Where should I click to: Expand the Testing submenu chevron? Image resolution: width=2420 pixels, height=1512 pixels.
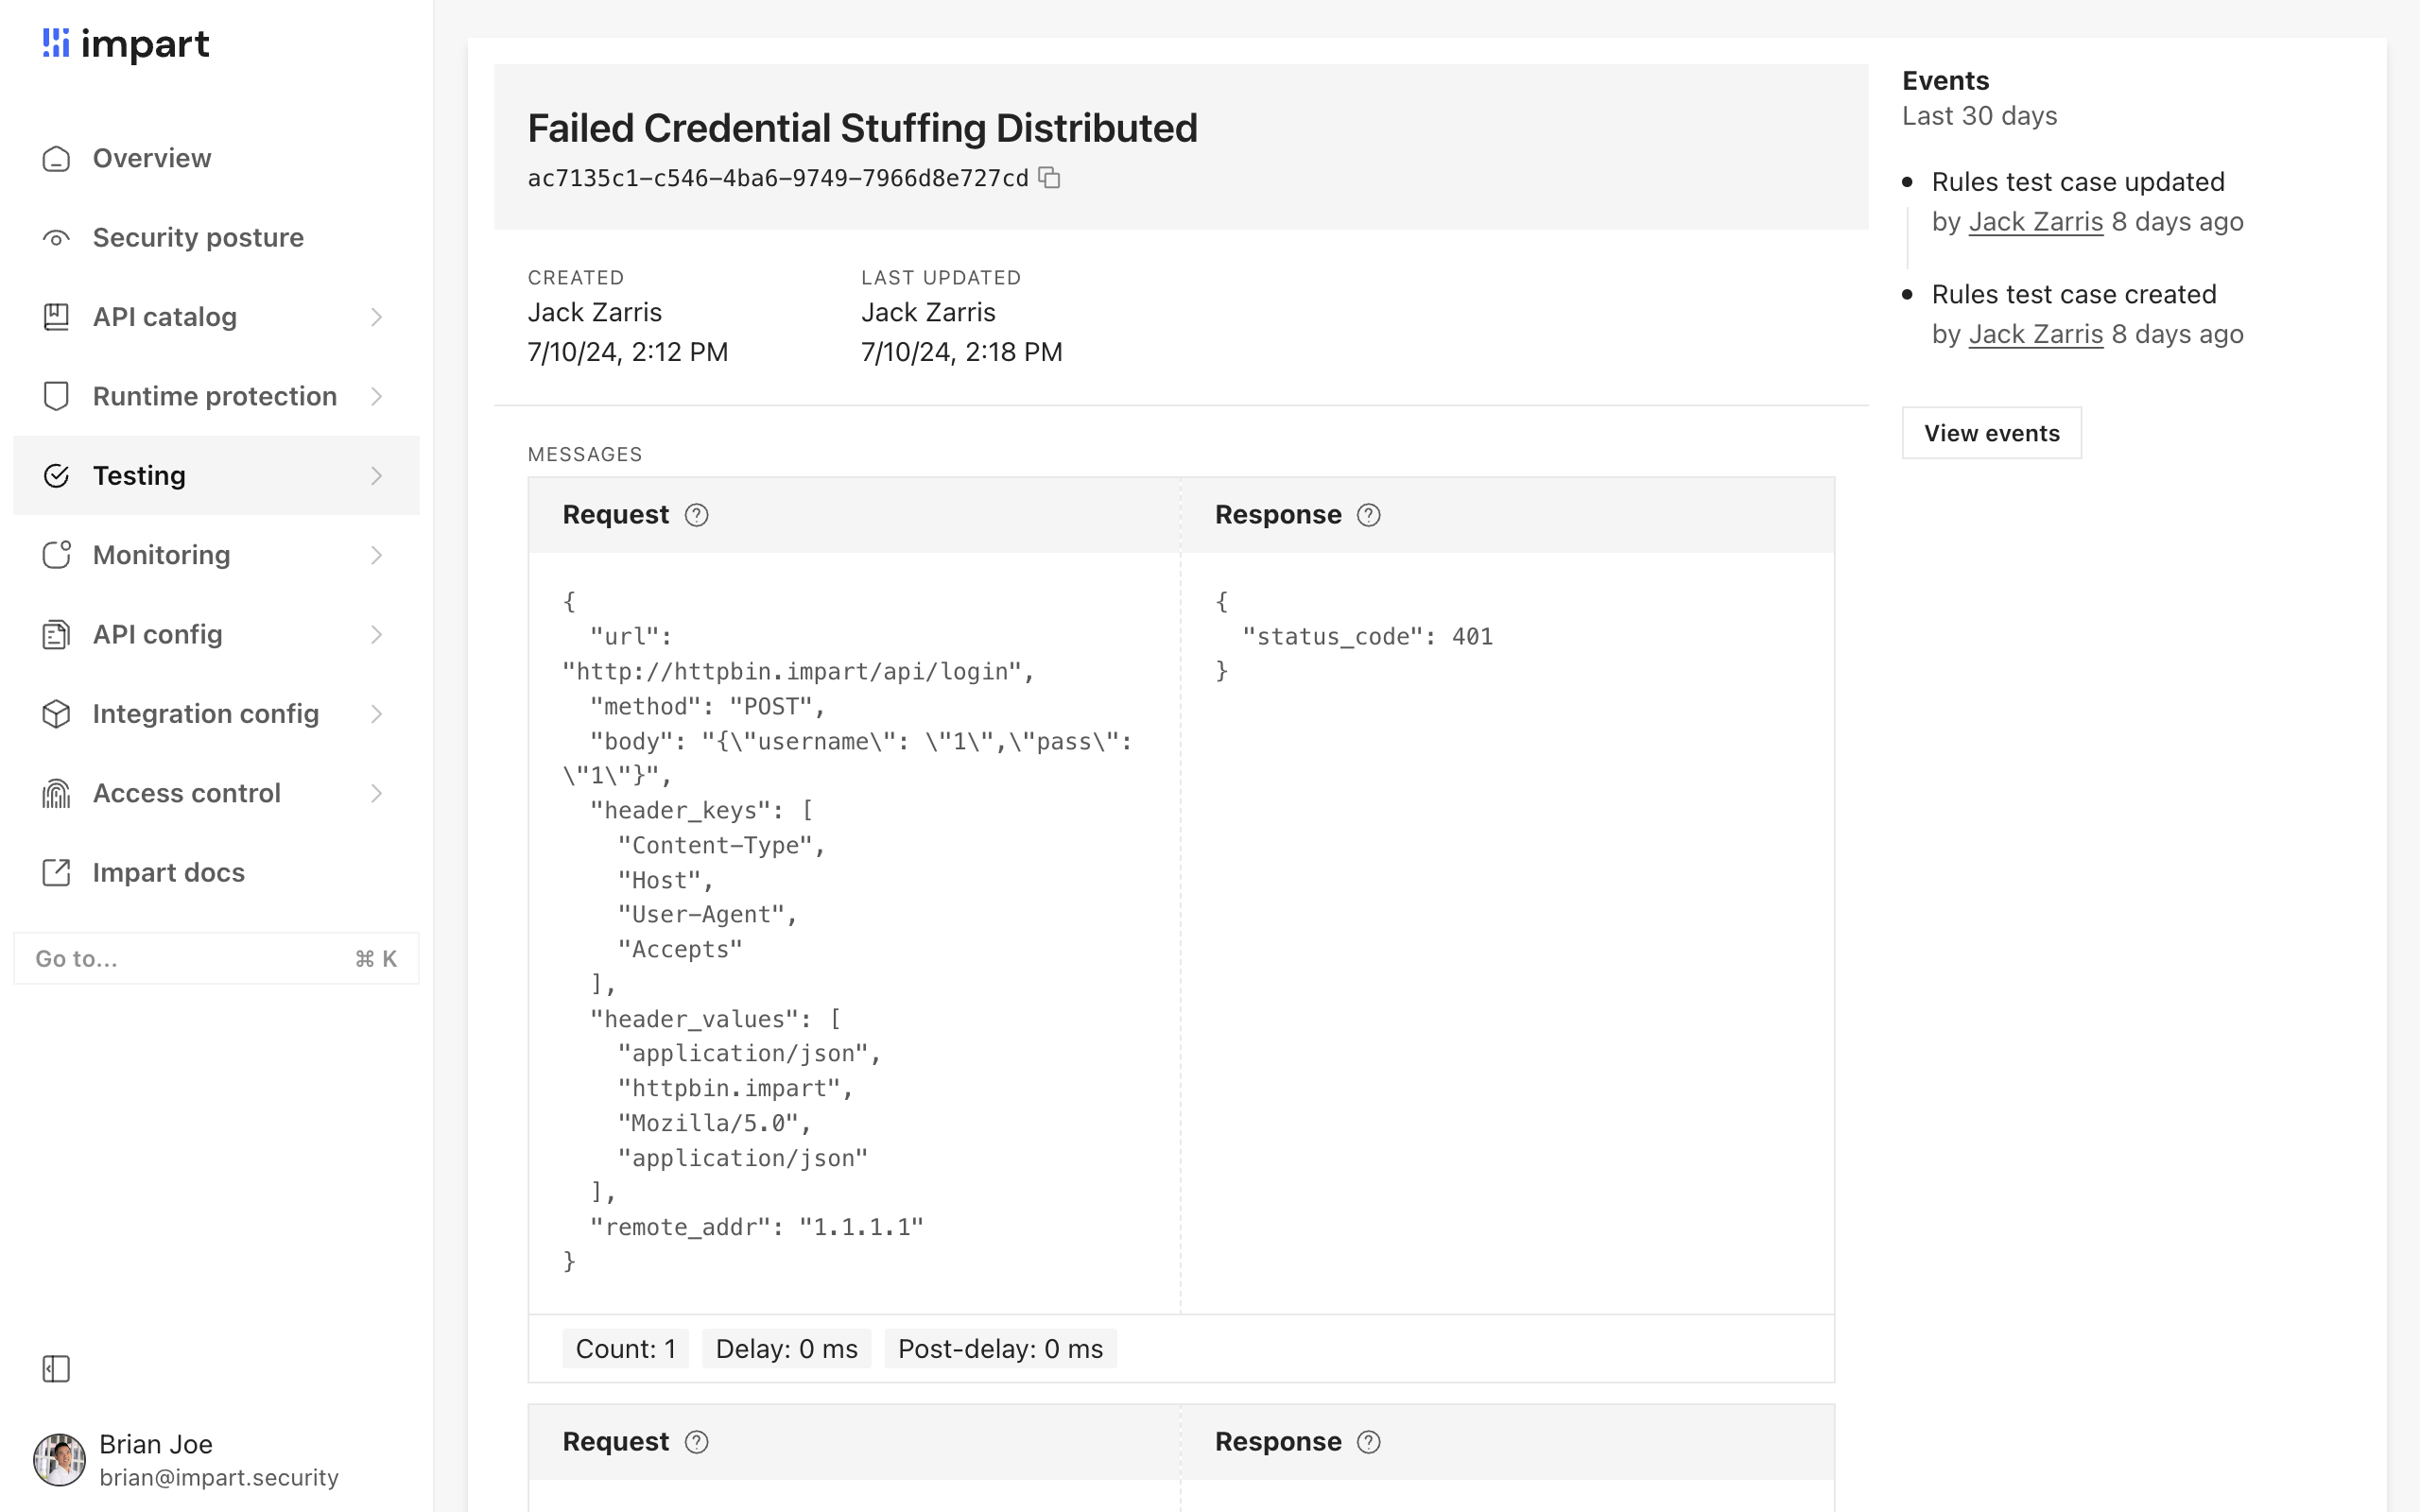click(376, 476)
